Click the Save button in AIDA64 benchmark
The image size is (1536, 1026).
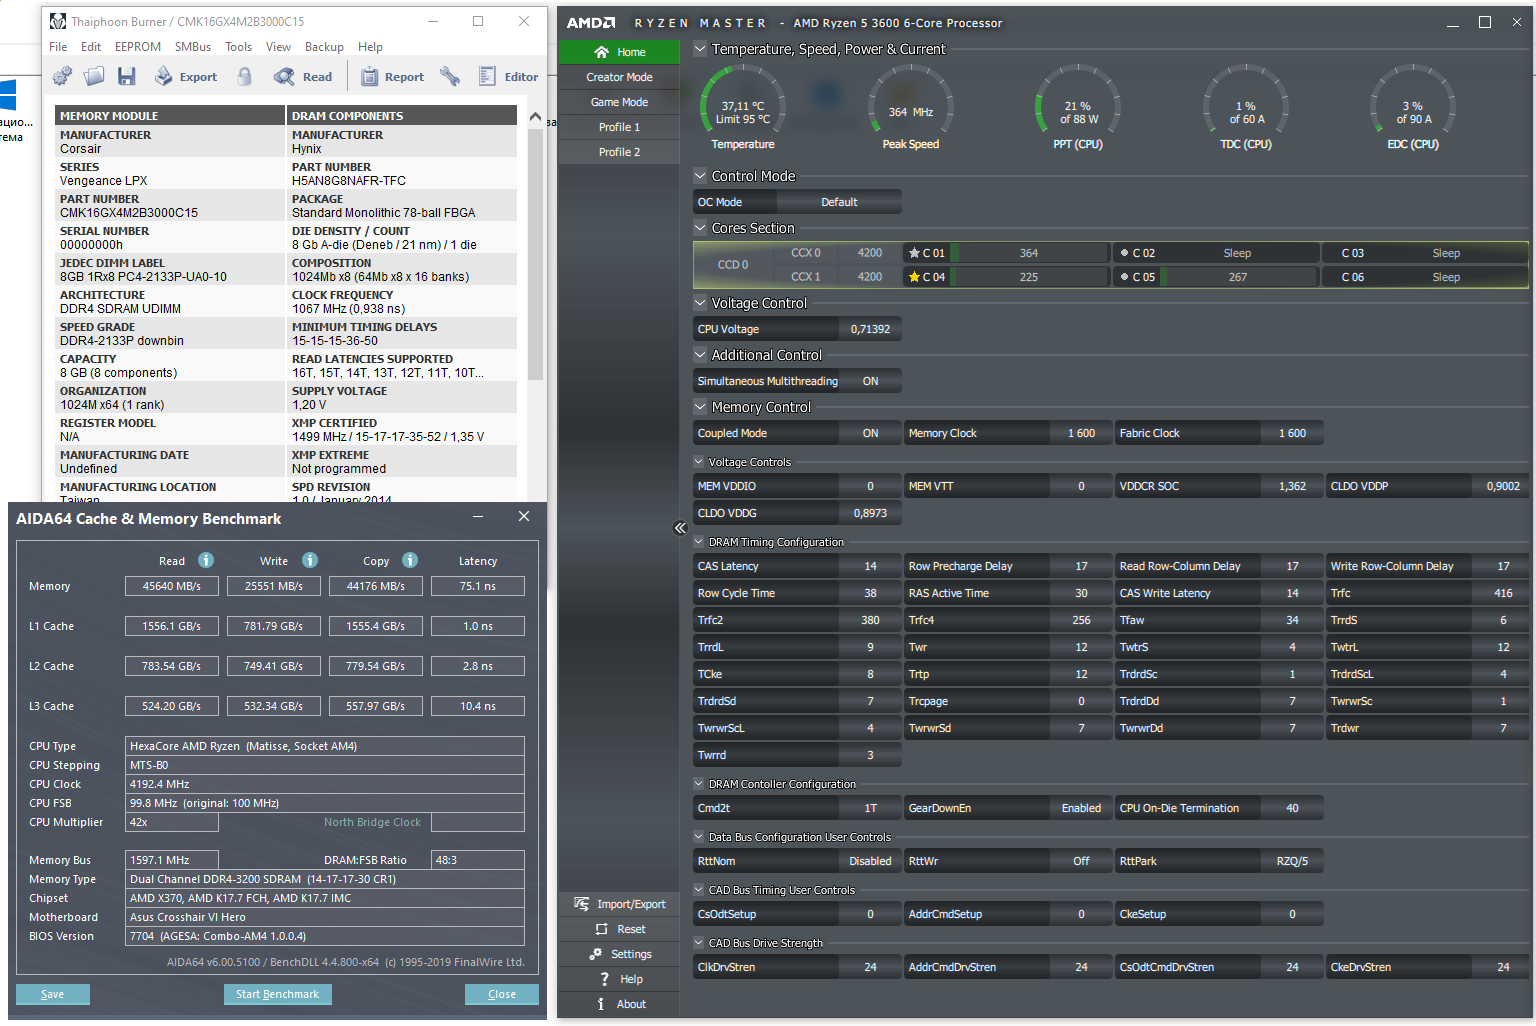coord(53,994)
